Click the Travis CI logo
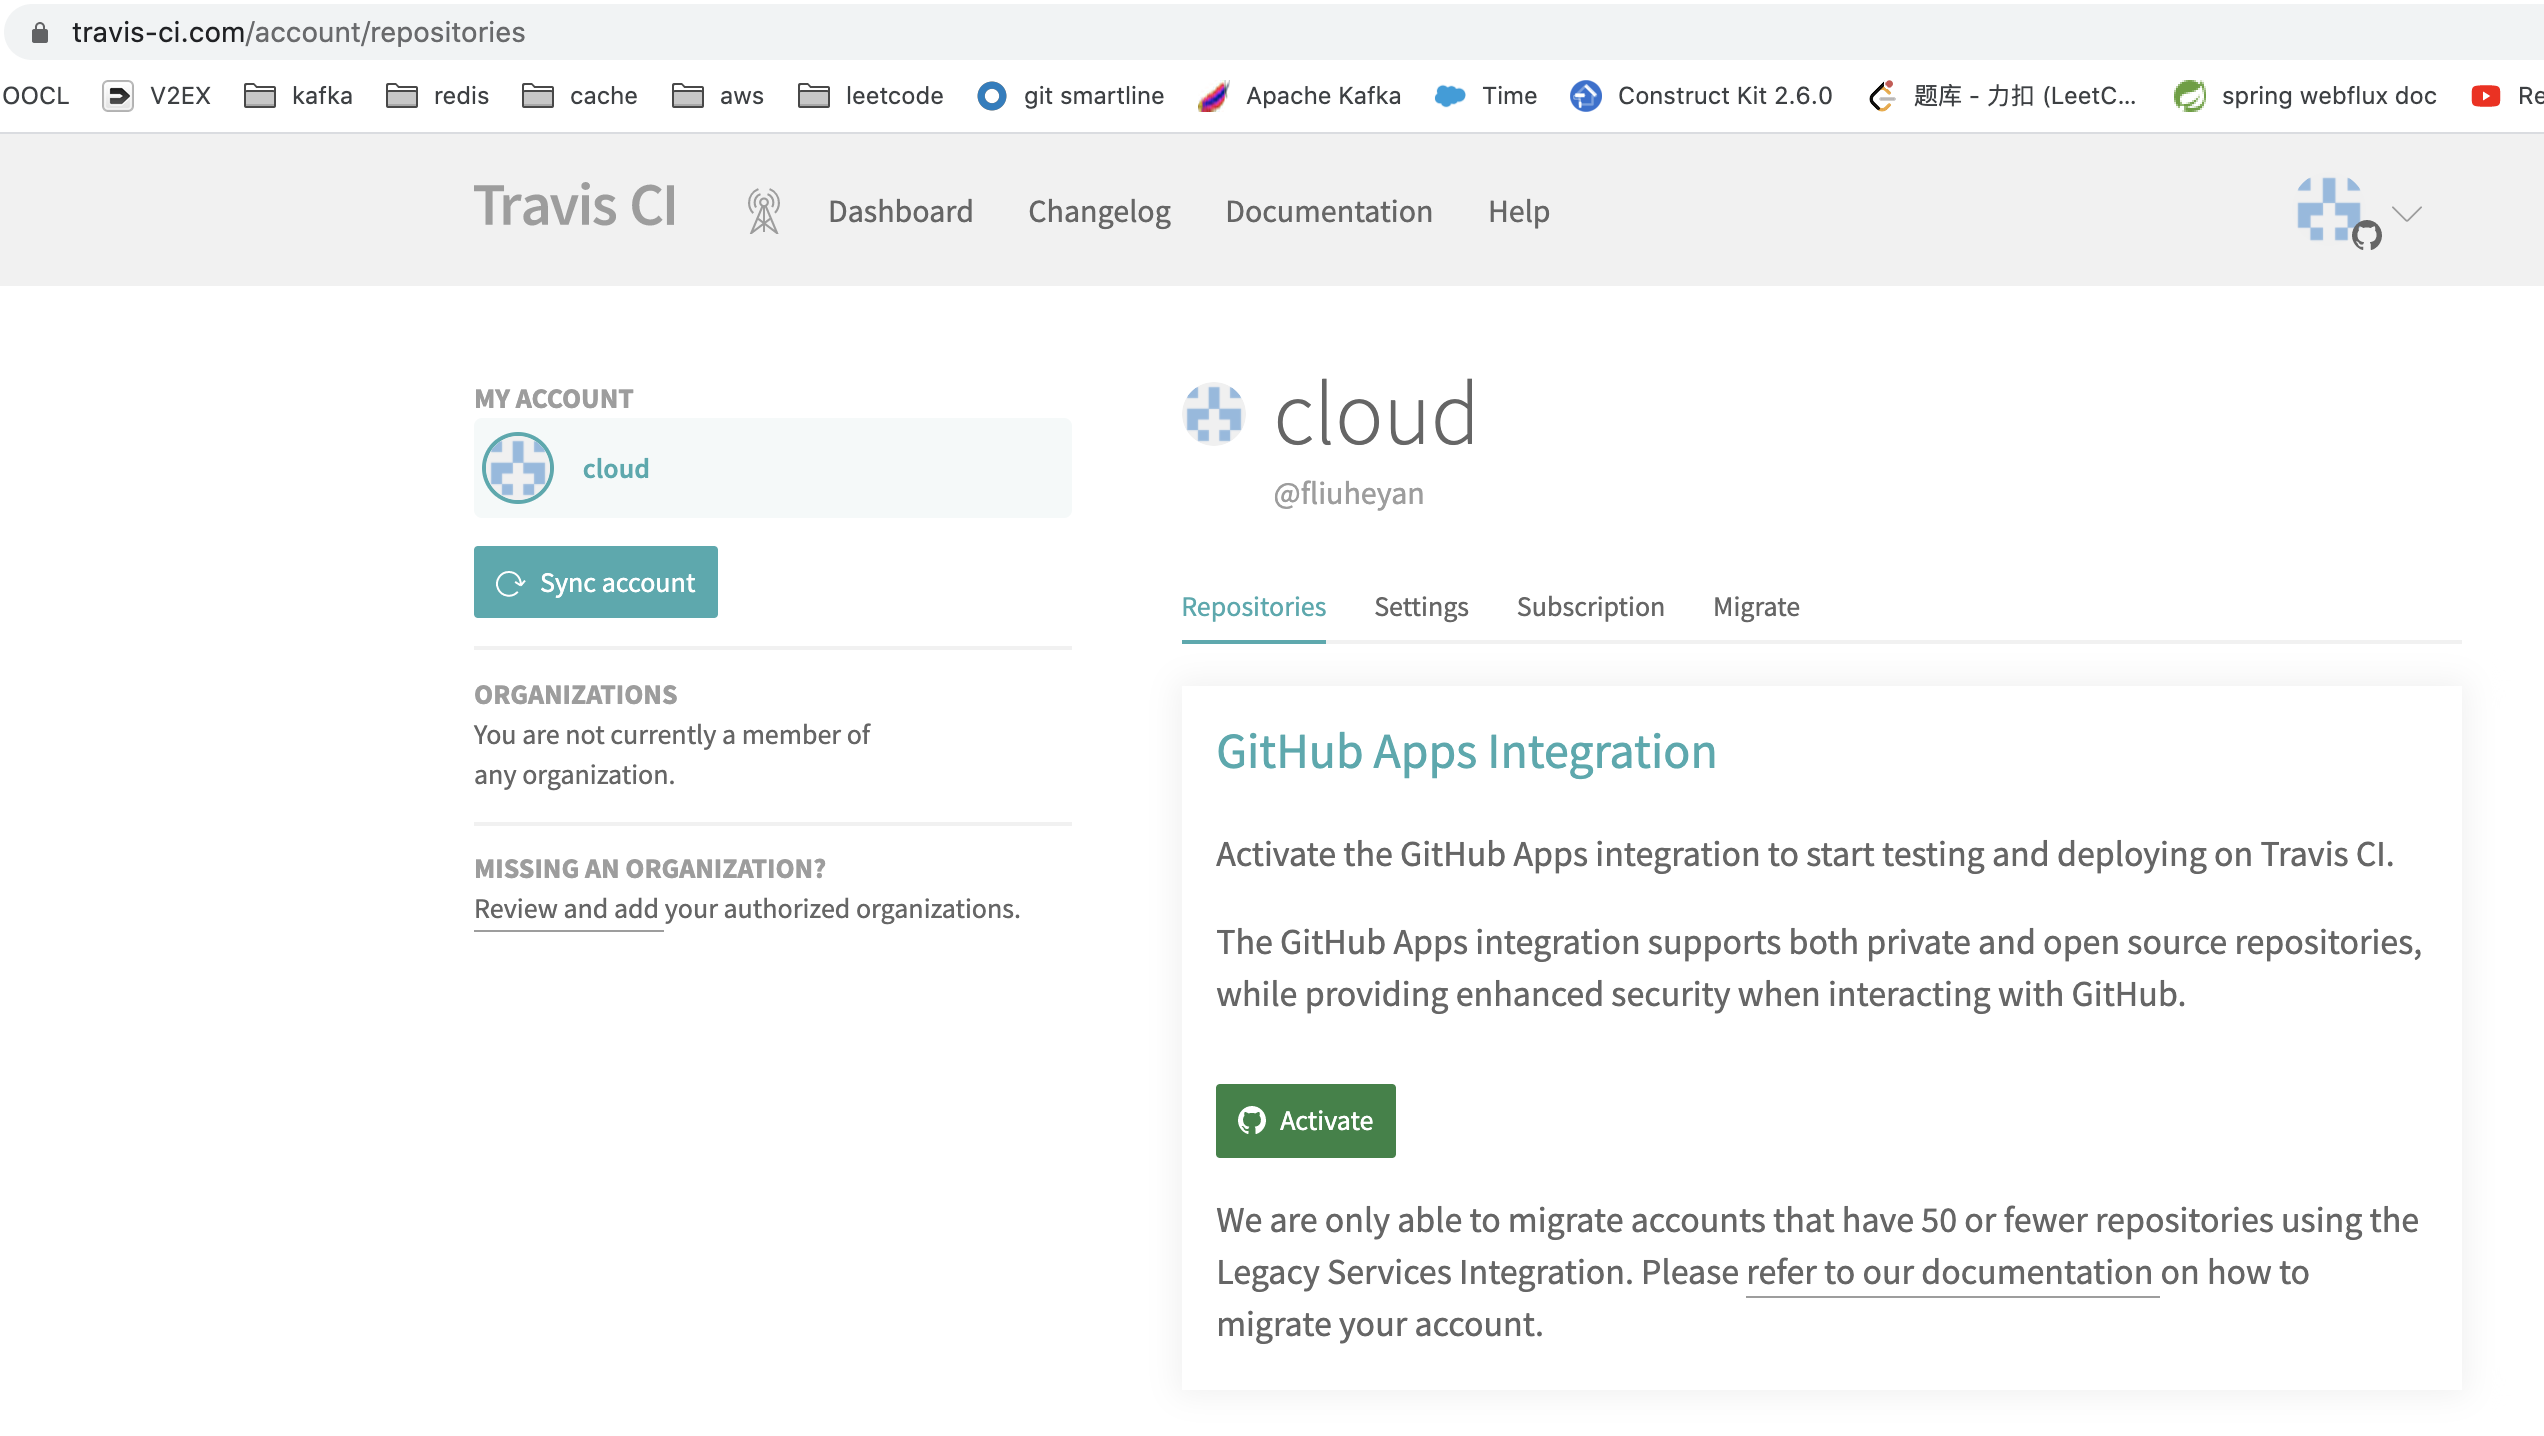Image resolution: width=2544 pixels, height=1436 pixels. 575,207
